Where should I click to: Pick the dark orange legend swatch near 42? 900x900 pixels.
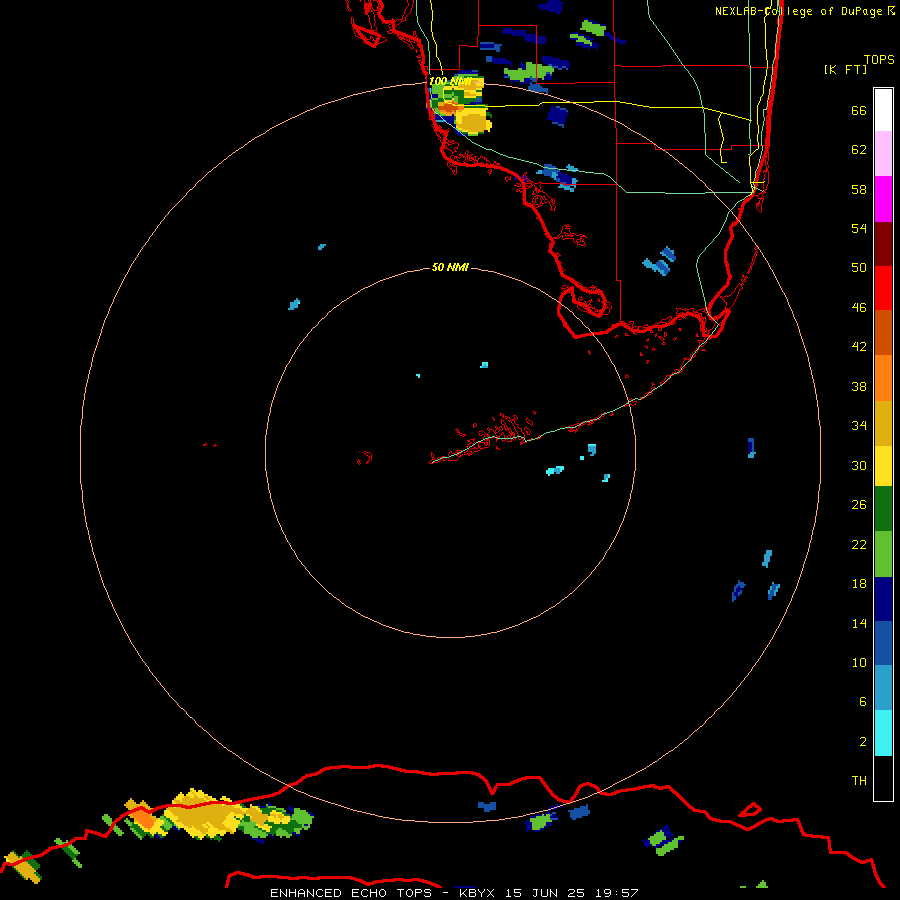tap(883, 332)
